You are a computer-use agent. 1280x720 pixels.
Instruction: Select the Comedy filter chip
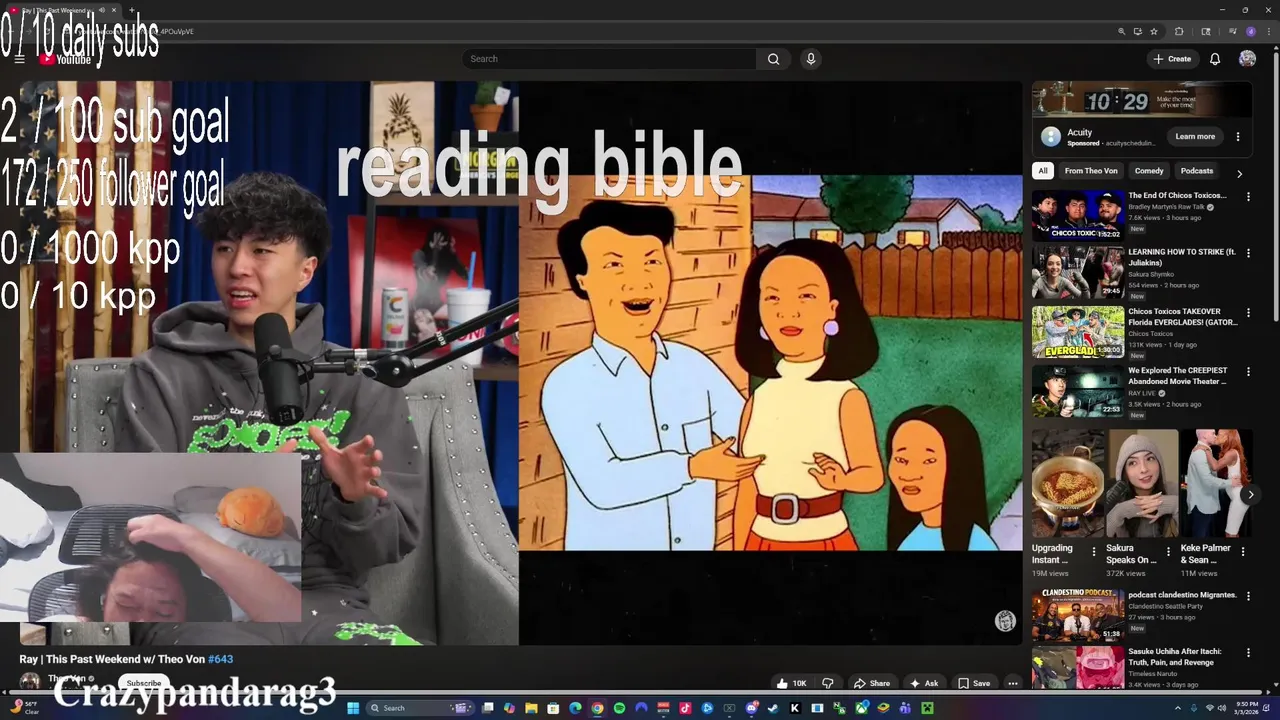coord(1149,171)
